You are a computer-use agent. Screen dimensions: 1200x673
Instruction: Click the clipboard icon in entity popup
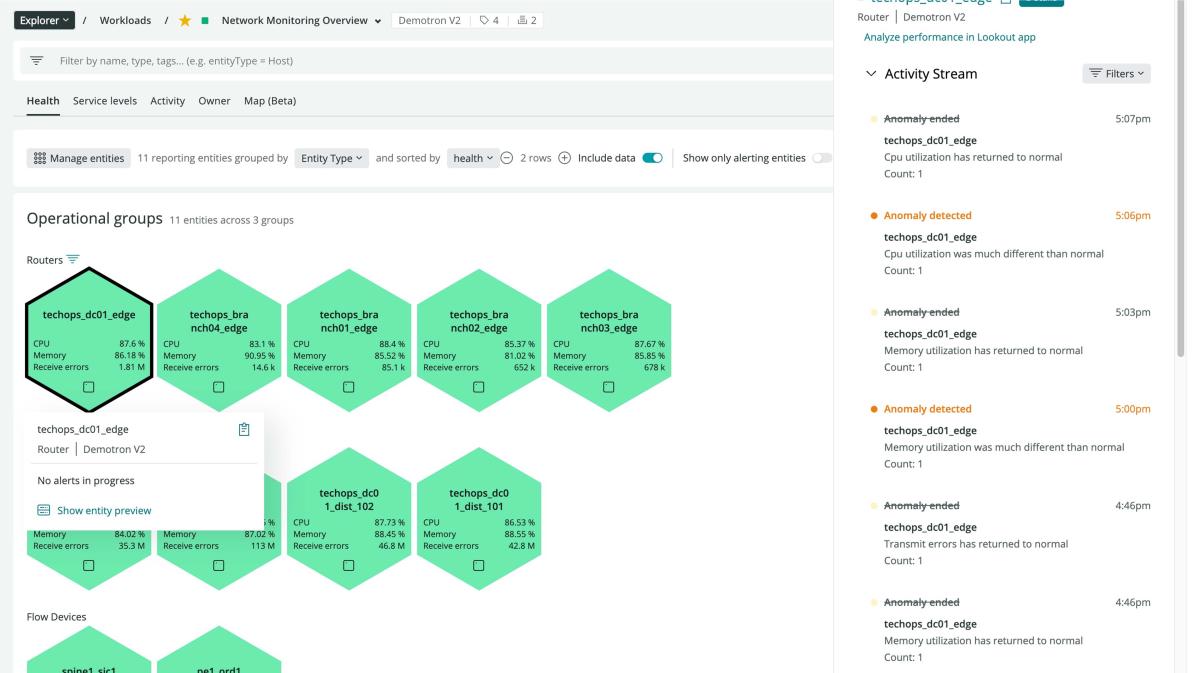[x=244, y=429]
